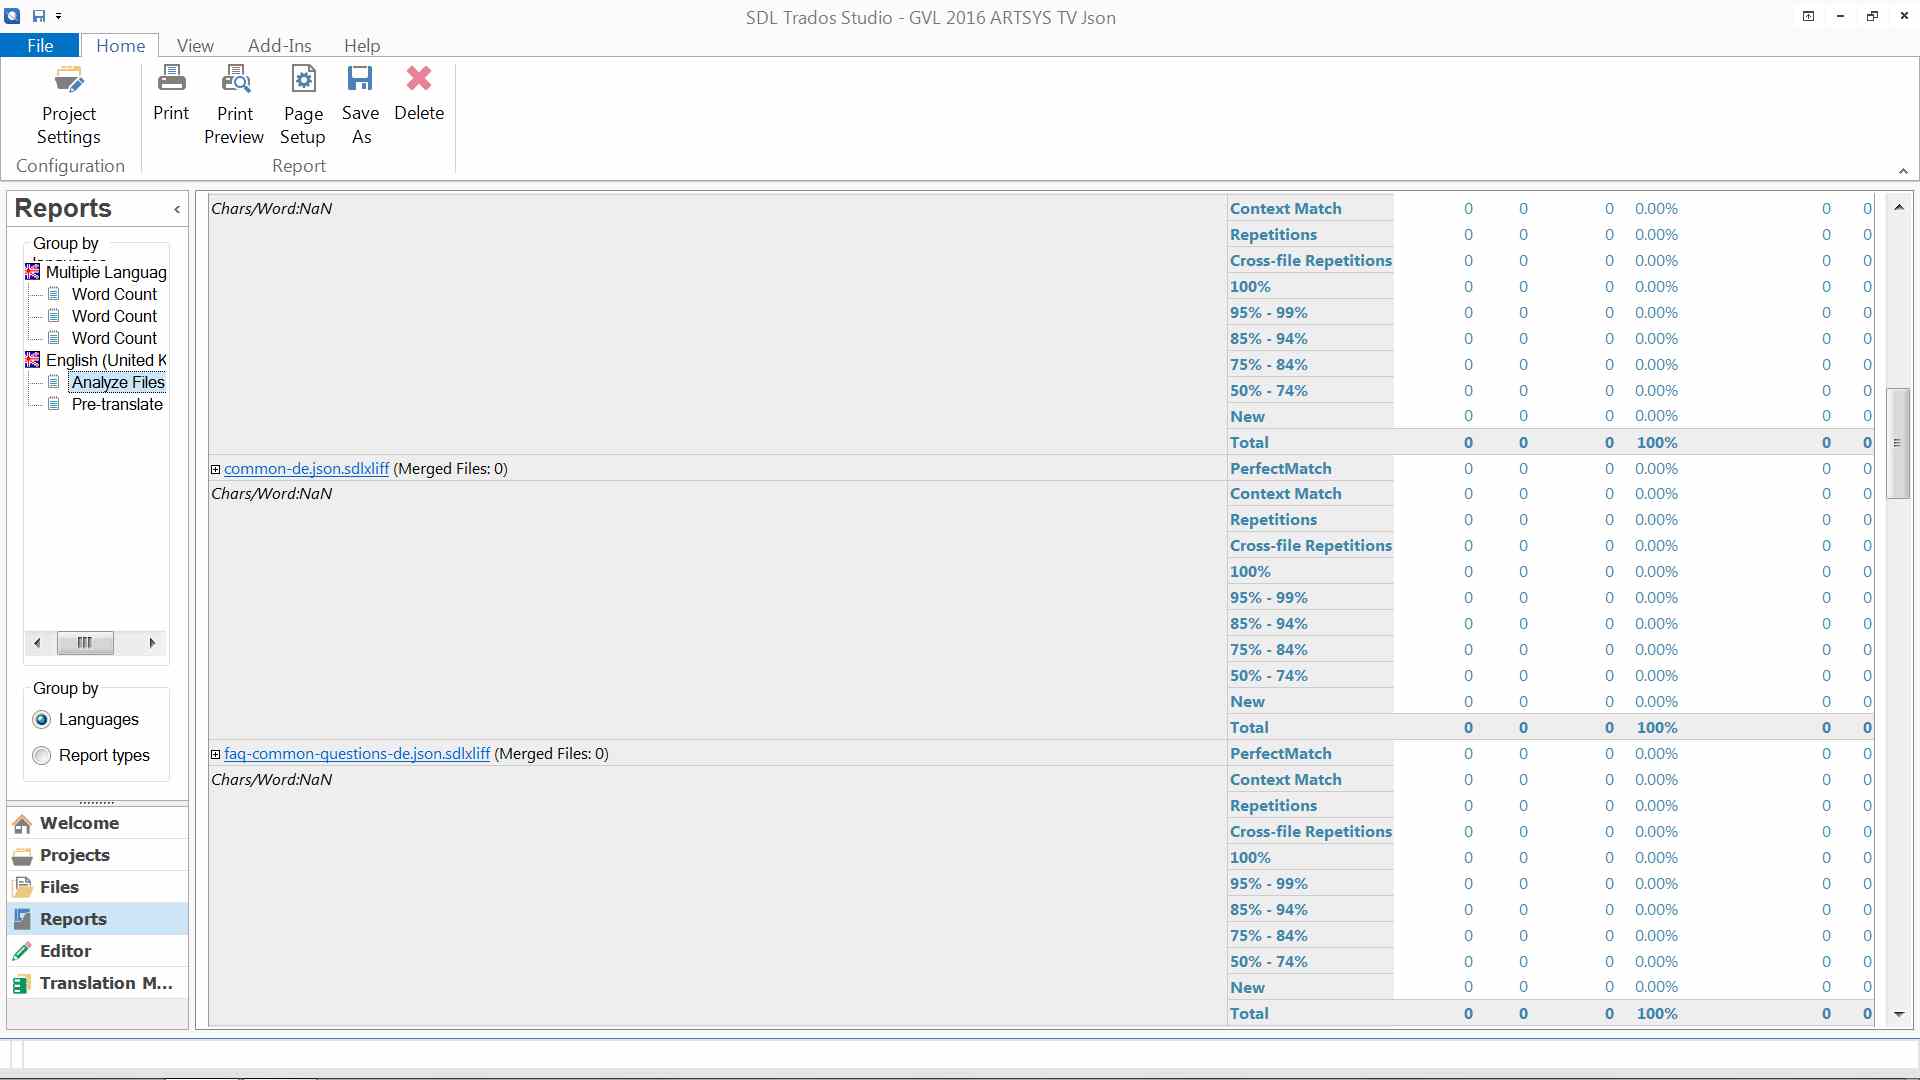Click report scroll up arrow
This screenshot has height=1080, width=1920.
1899,207
